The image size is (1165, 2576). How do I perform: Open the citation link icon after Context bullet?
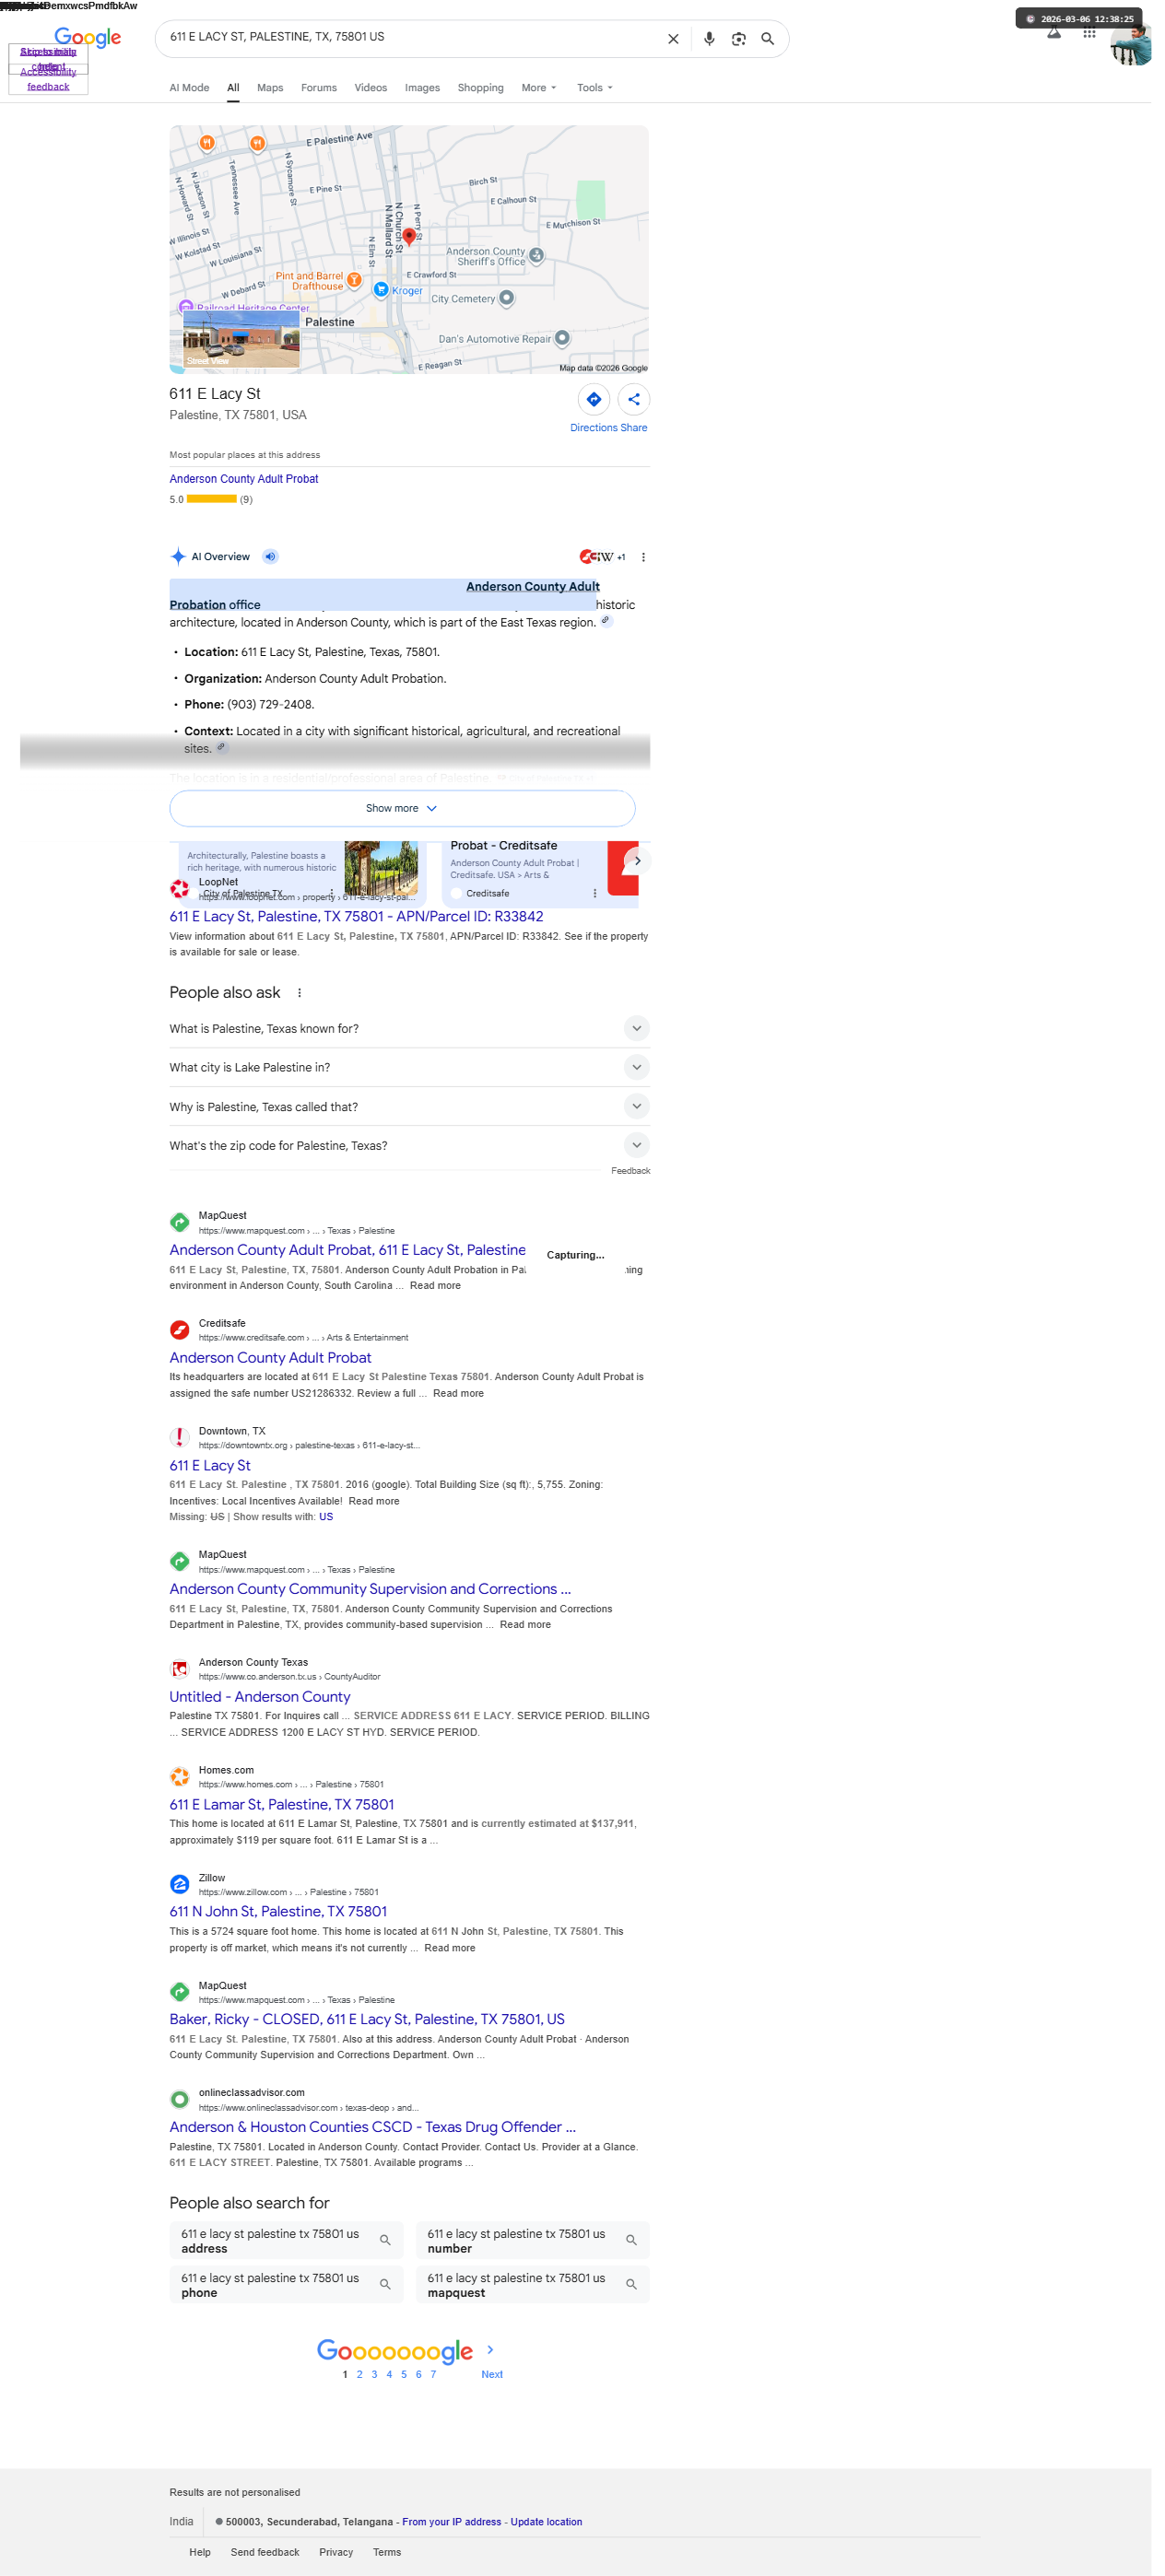(222, 747)
